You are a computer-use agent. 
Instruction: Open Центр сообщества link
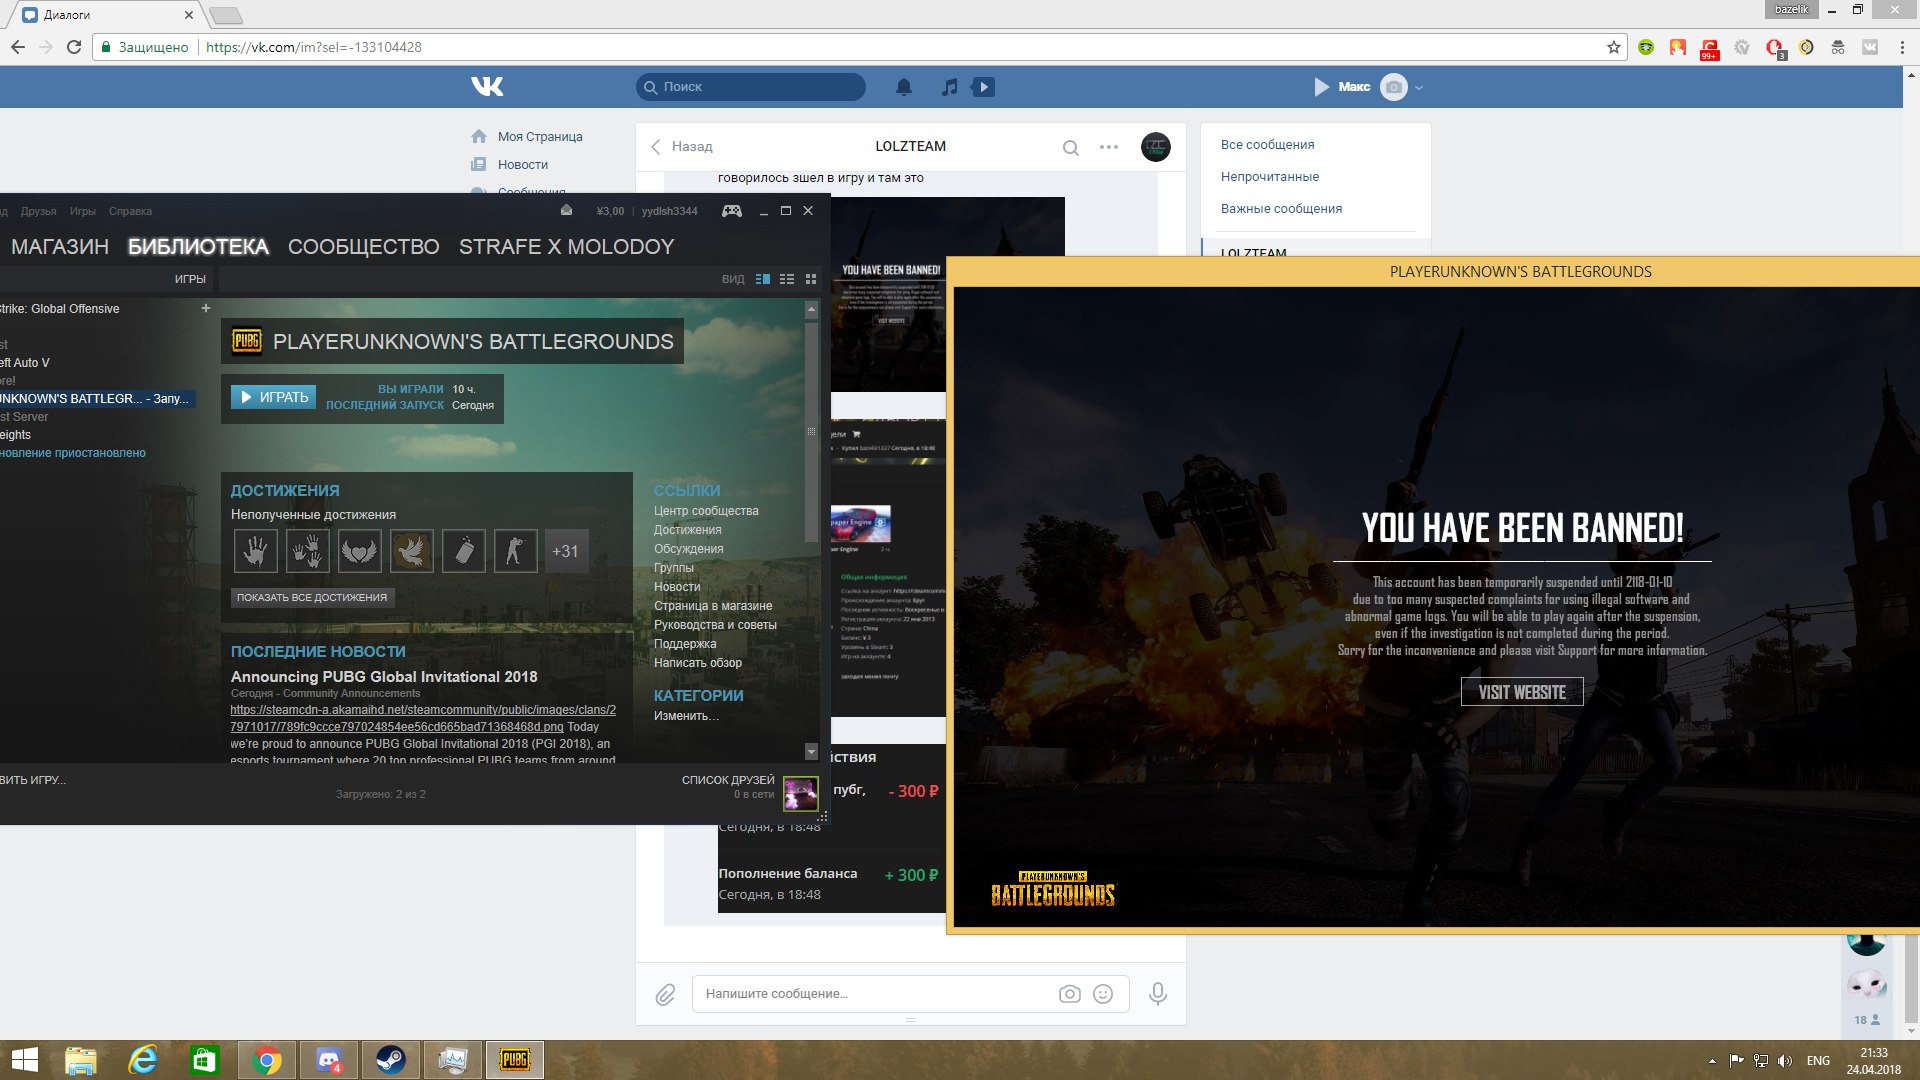pyautogui.click(x=706, y=511)
